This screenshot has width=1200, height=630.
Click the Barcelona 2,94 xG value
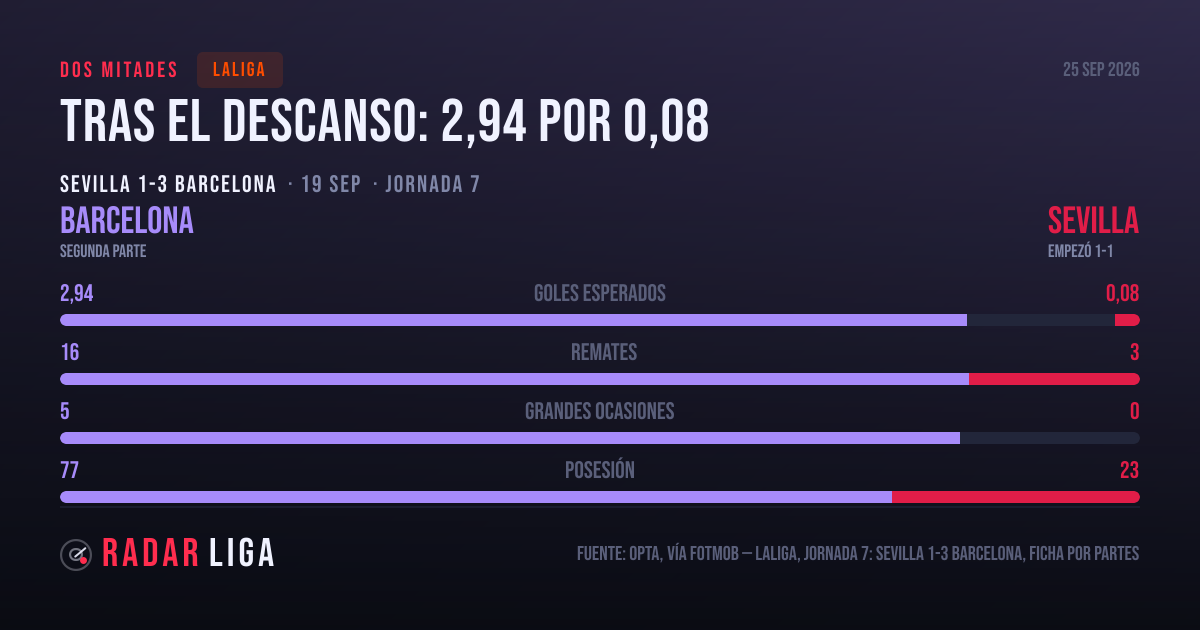coord(76,293)
